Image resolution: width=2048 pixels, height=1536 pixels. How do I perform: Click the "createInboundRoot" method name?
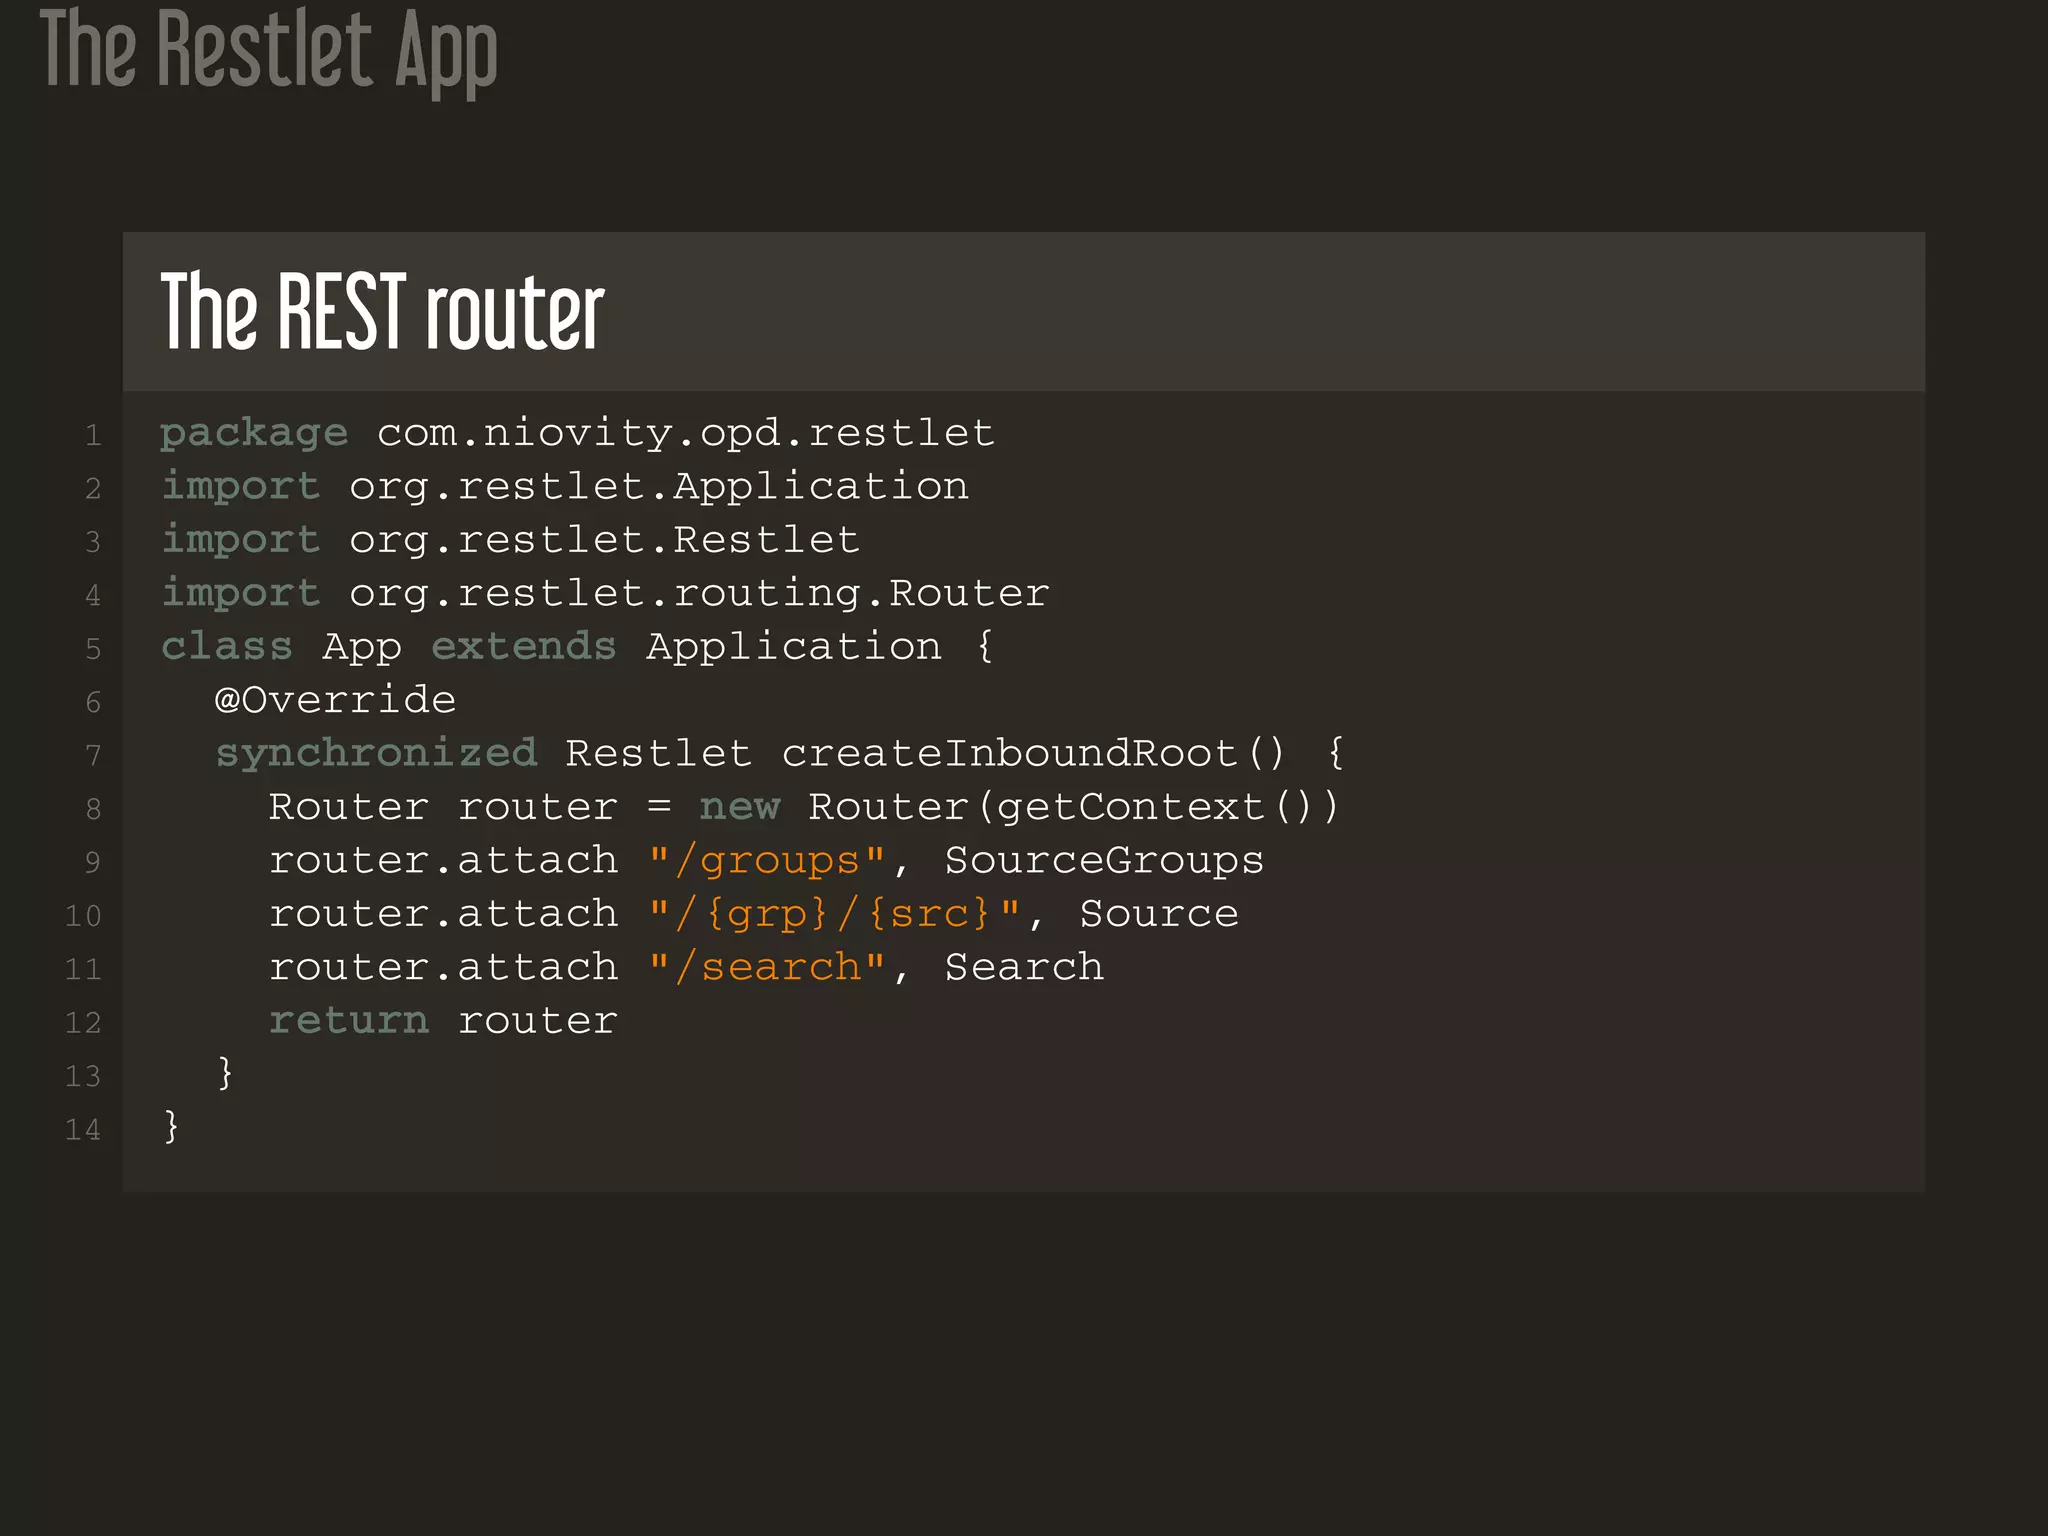point(1010,753)
